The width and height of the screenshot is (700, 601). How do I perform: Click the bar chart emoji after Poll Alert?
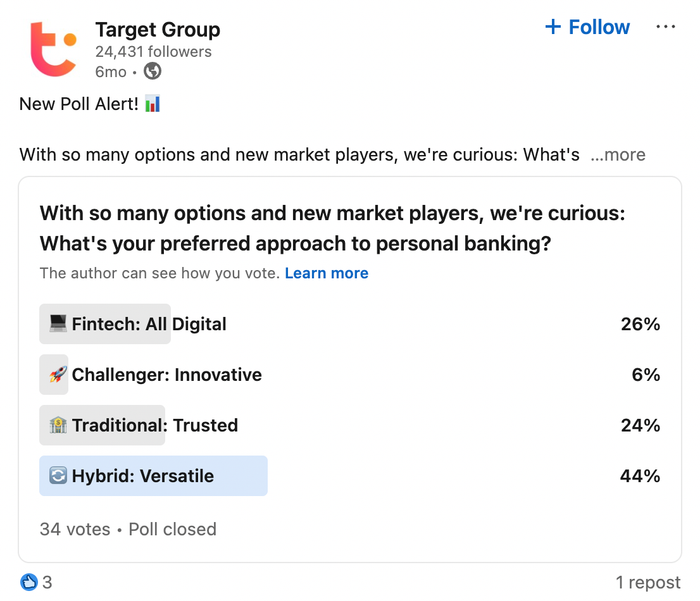(x=152, y=104)
